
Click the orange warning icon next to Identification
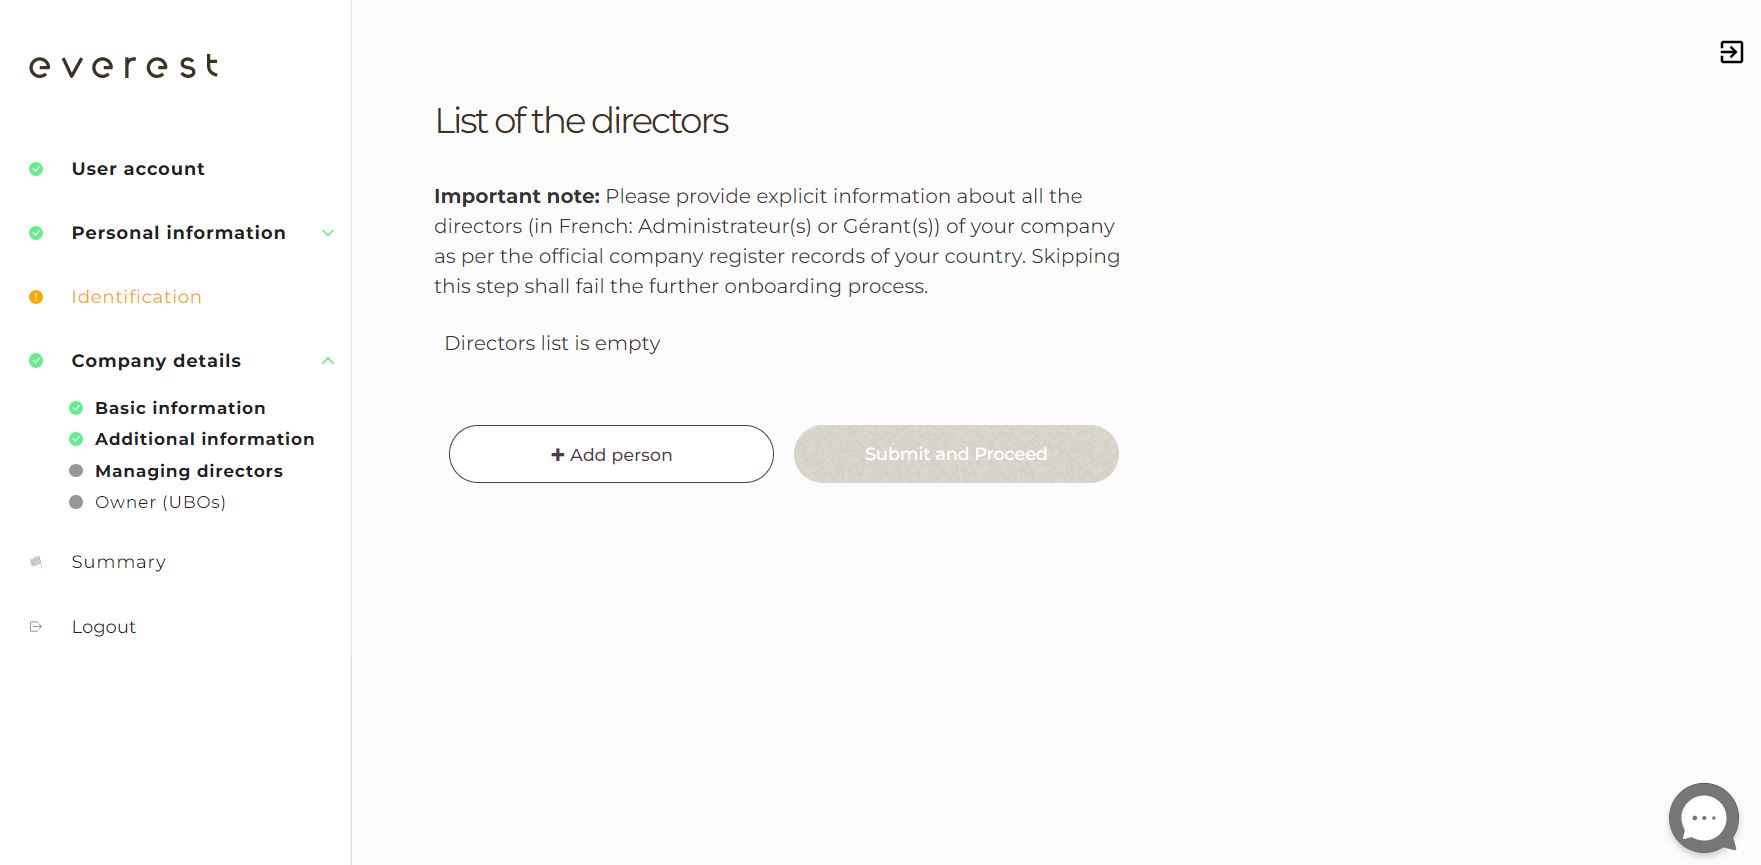pos(36,297)
